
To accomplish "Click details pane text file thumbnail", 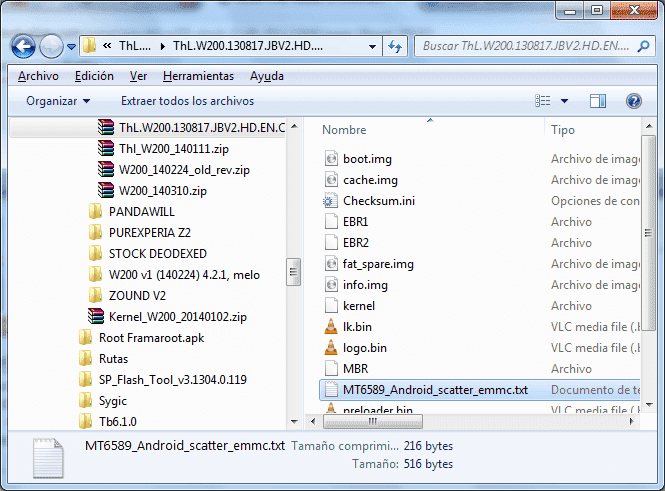I will click(48, 458).
